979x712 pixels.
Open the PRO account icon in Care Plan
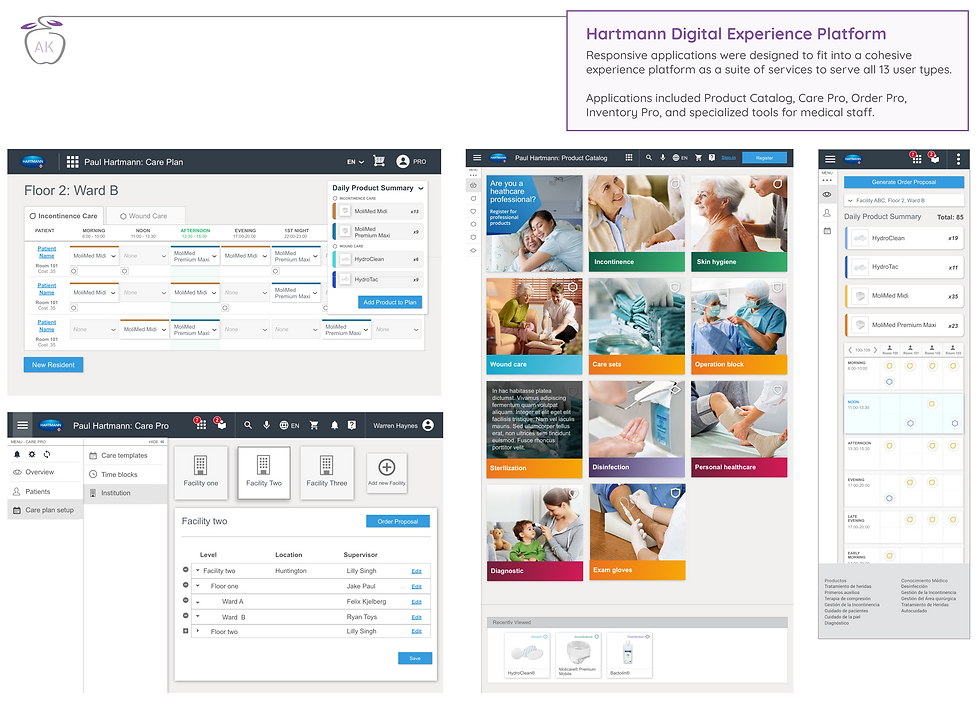coord(403,161)
